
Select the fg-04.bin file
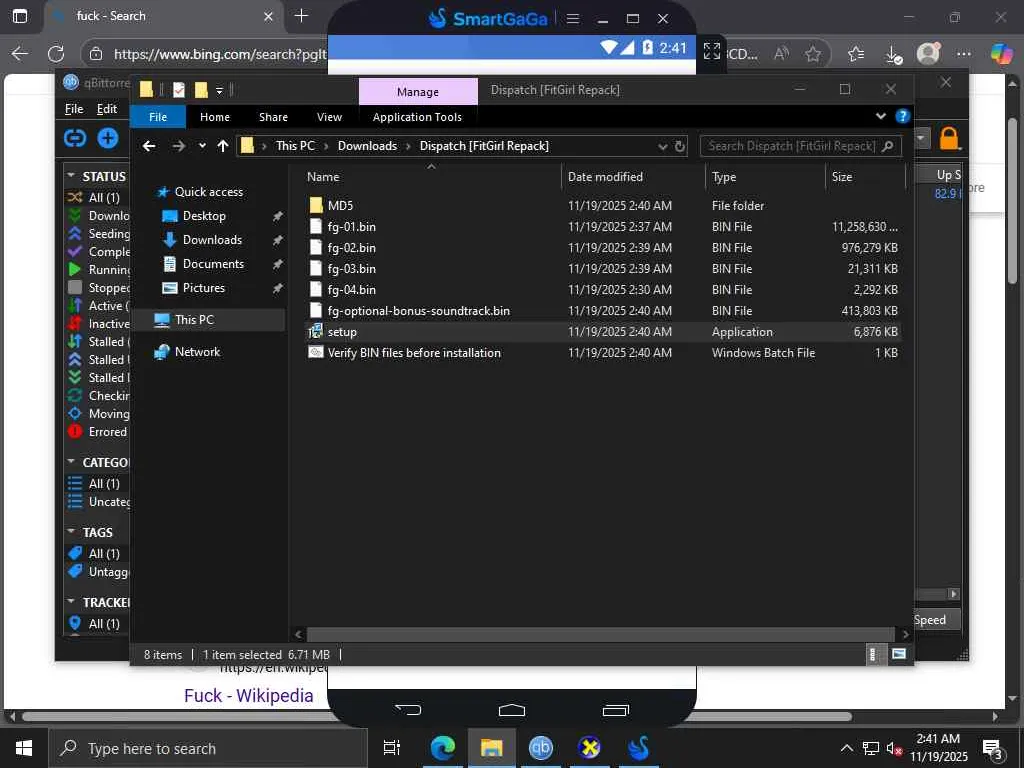coord(351,289)
